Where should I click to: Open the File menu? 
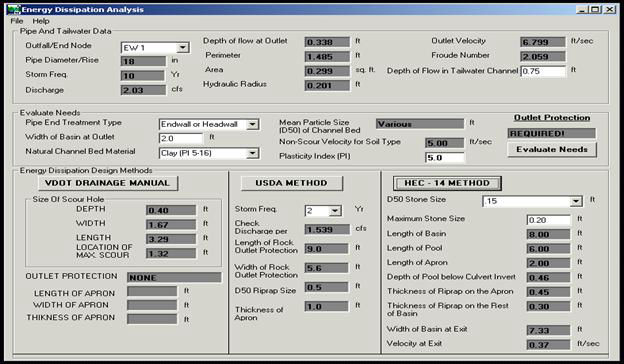pos(17,21)
